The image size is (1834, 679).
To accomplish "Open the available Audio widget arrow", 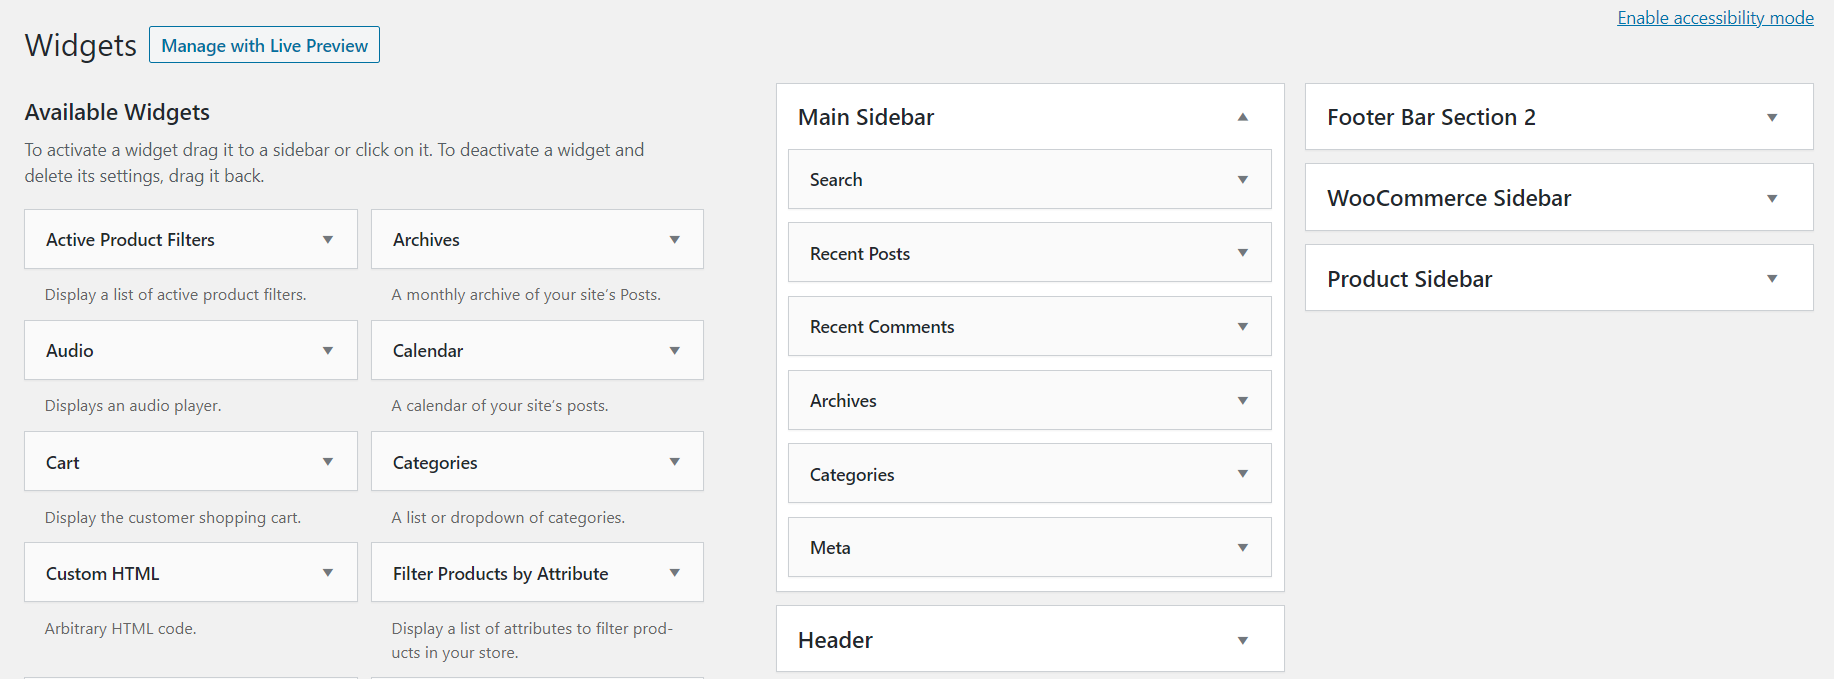I will pyautogui.click(x=327, y=351).
